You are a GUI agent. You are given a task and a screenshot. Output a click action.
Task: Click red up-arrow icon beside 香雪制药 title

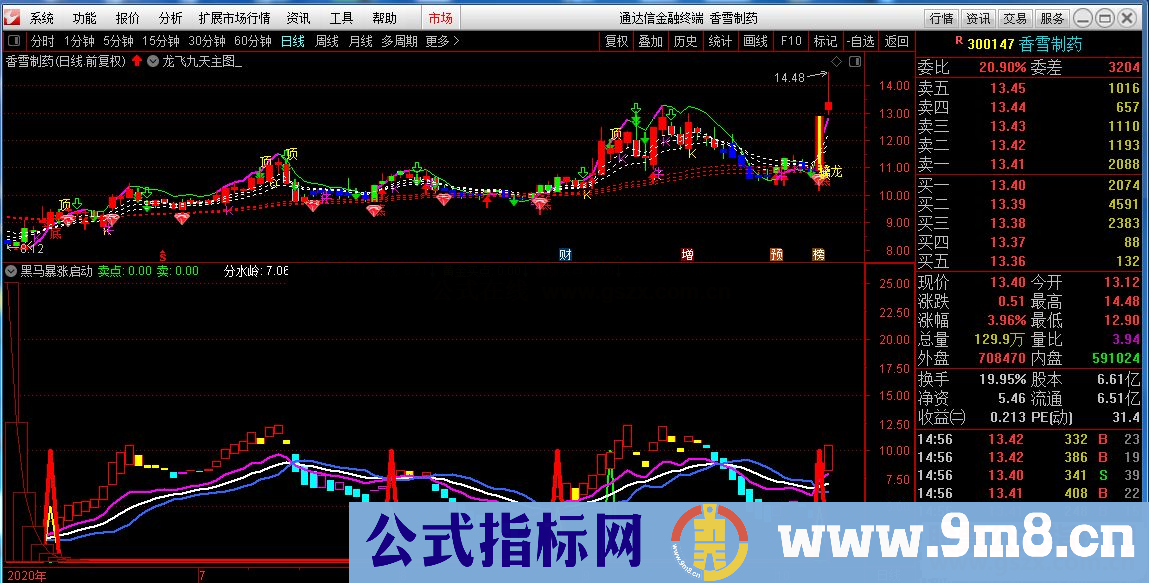pos(136,60)
